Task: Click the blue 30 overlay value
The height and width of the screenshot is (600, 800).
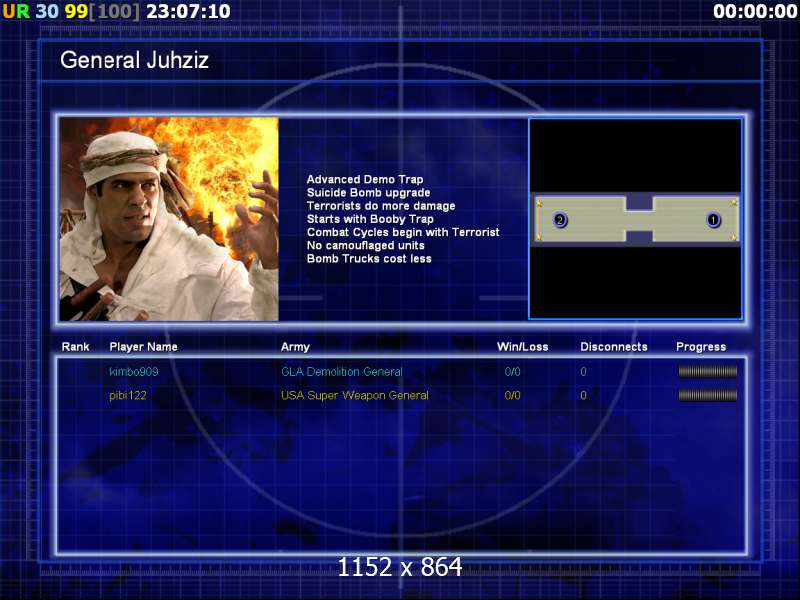Action: [x=47, y=11]
